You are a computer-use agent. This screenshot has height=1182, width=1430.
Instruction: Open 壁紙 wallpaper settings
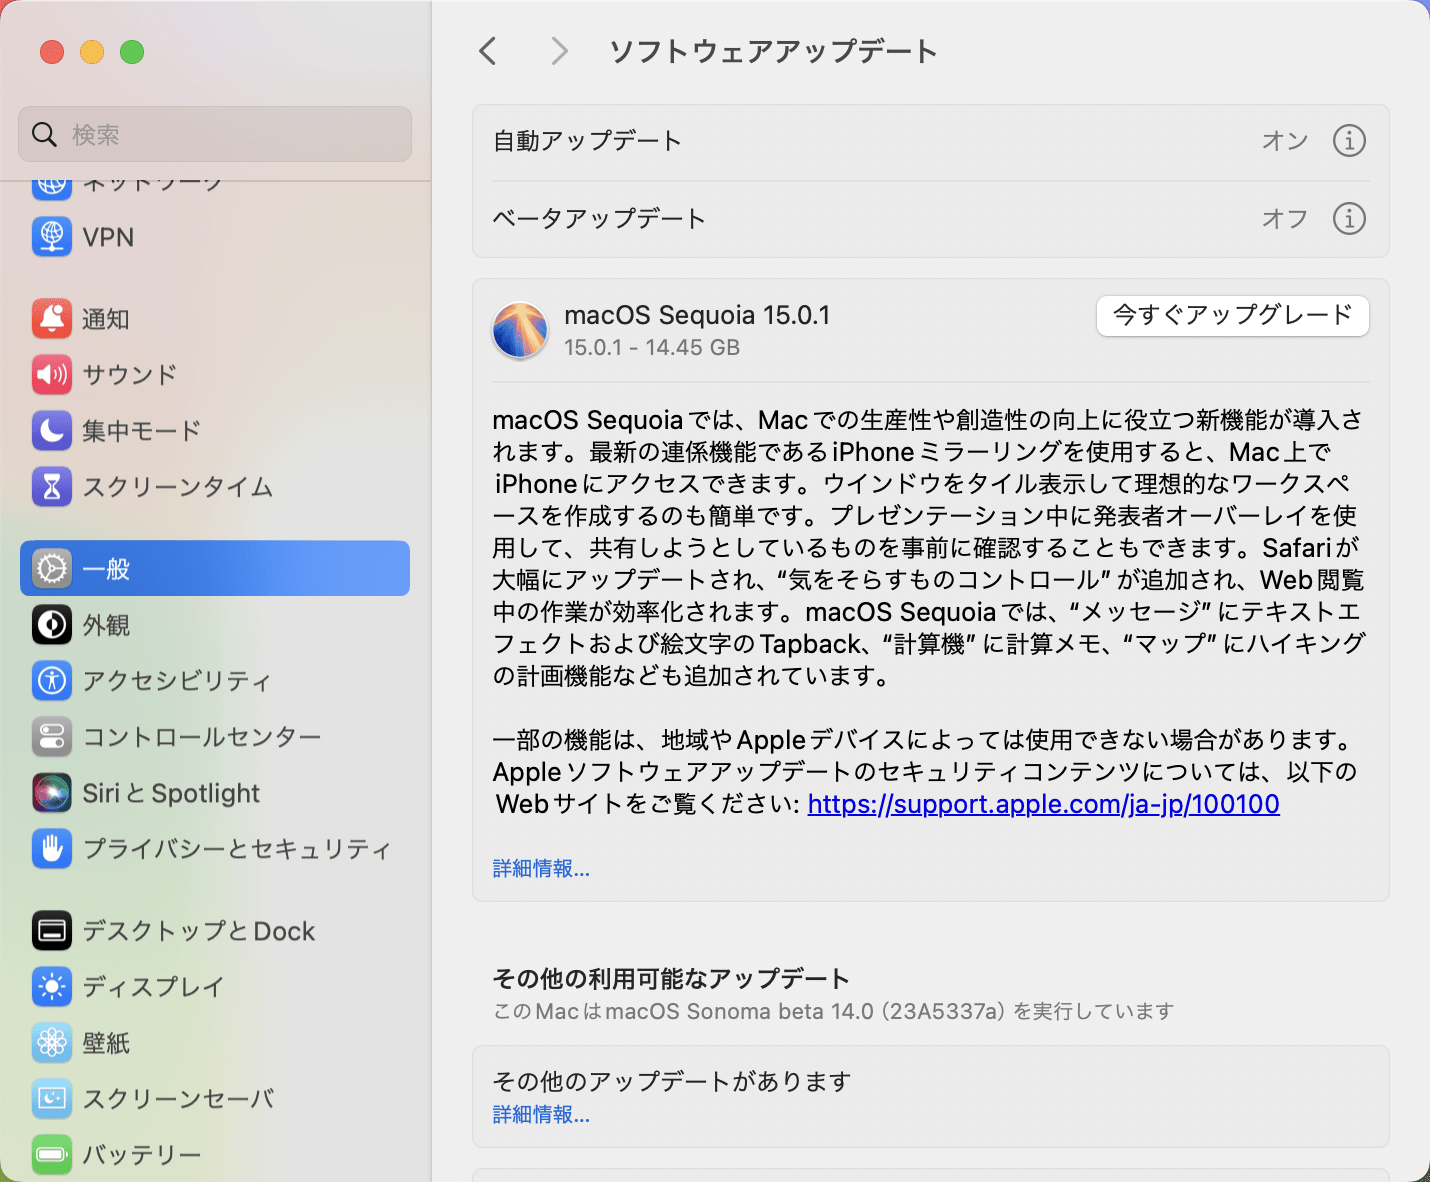(106, 1043)
